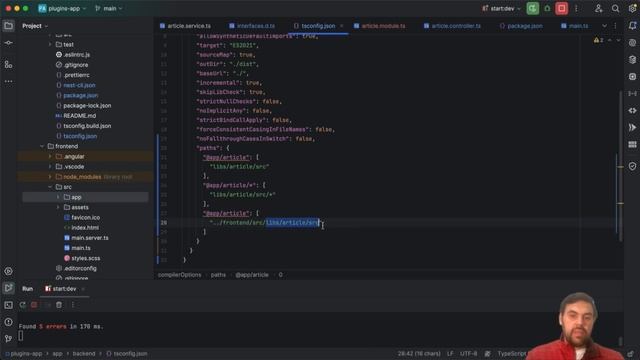Screen dimensions: 640x360
Task: Switch to package.json editor tab
Action: click(x=521, y=26)
